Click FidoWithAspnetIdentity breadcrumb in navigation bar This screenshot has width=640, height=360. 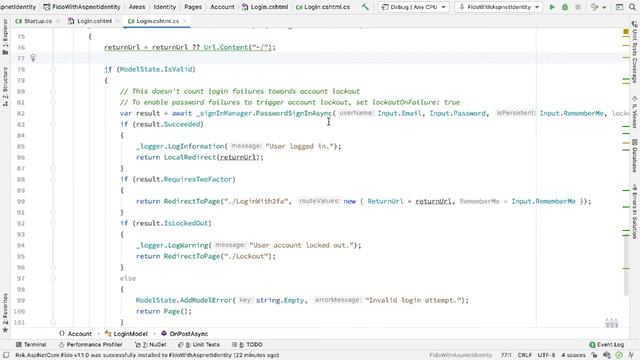point(82,7)
